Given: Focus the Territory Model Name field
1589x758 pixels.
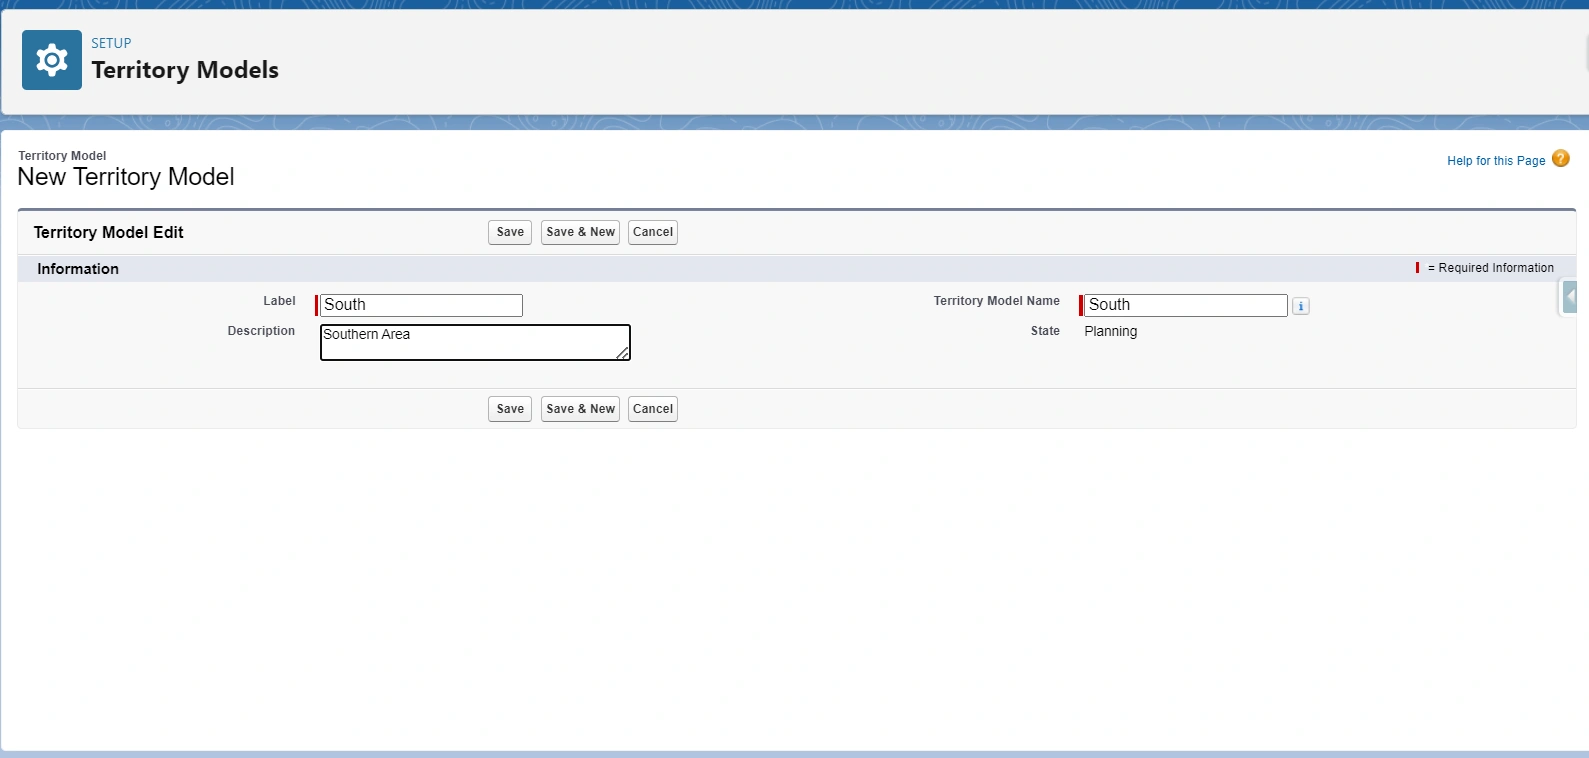Looking at the screenshot, I should [x=1185, y=305].
